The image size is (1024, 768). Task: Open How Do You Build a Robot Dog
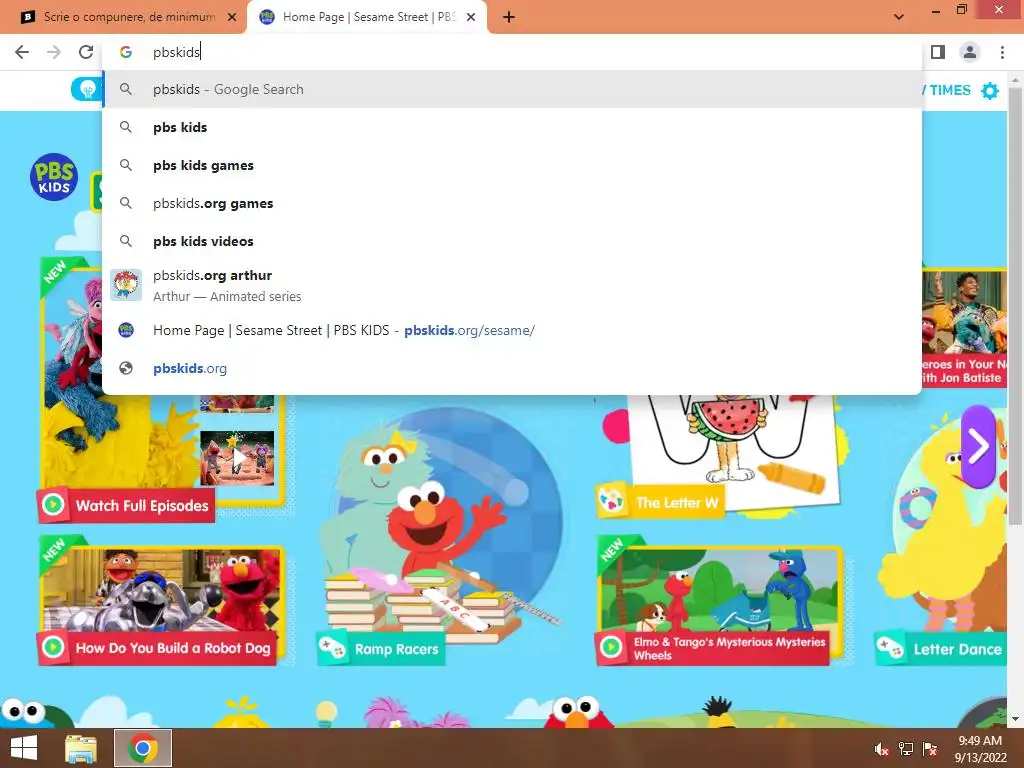(172, 648)
